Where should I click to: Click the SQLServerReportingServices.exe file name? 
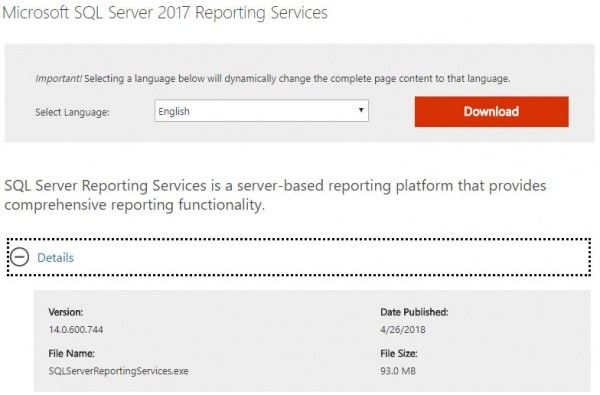tap(118, 371)
